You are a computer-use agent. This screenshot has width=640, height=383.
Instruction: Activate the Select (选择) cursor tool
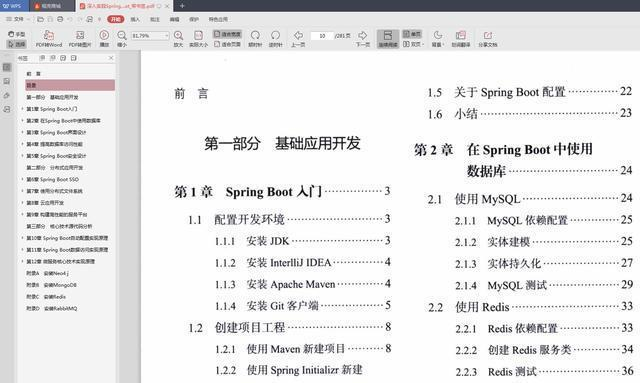[17, 44]
